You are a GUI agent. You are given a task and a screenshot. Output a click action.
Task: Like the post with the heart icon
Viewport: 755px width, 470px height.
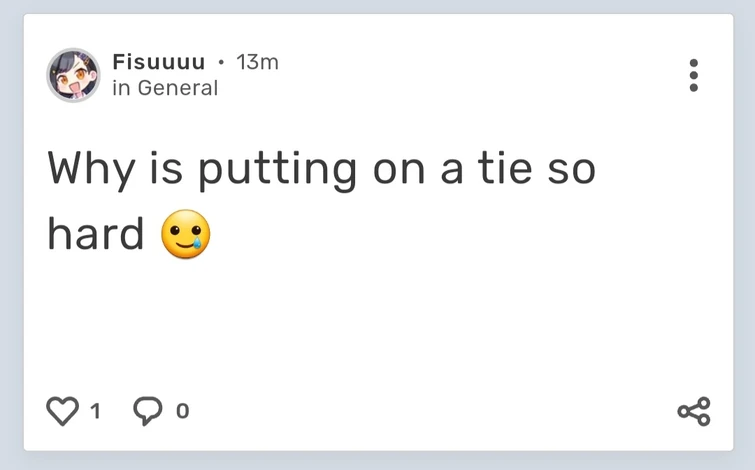(x=63, y=411)
